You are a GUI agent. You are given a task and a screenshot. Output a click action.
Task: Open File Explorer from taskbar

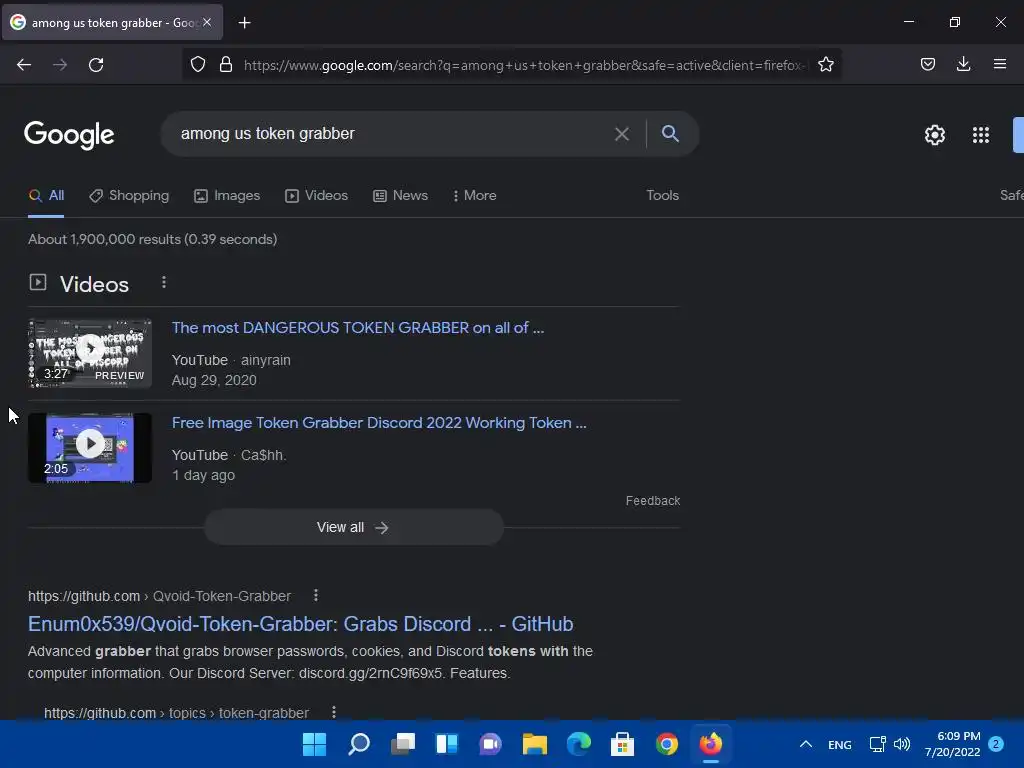click(534, 744)
